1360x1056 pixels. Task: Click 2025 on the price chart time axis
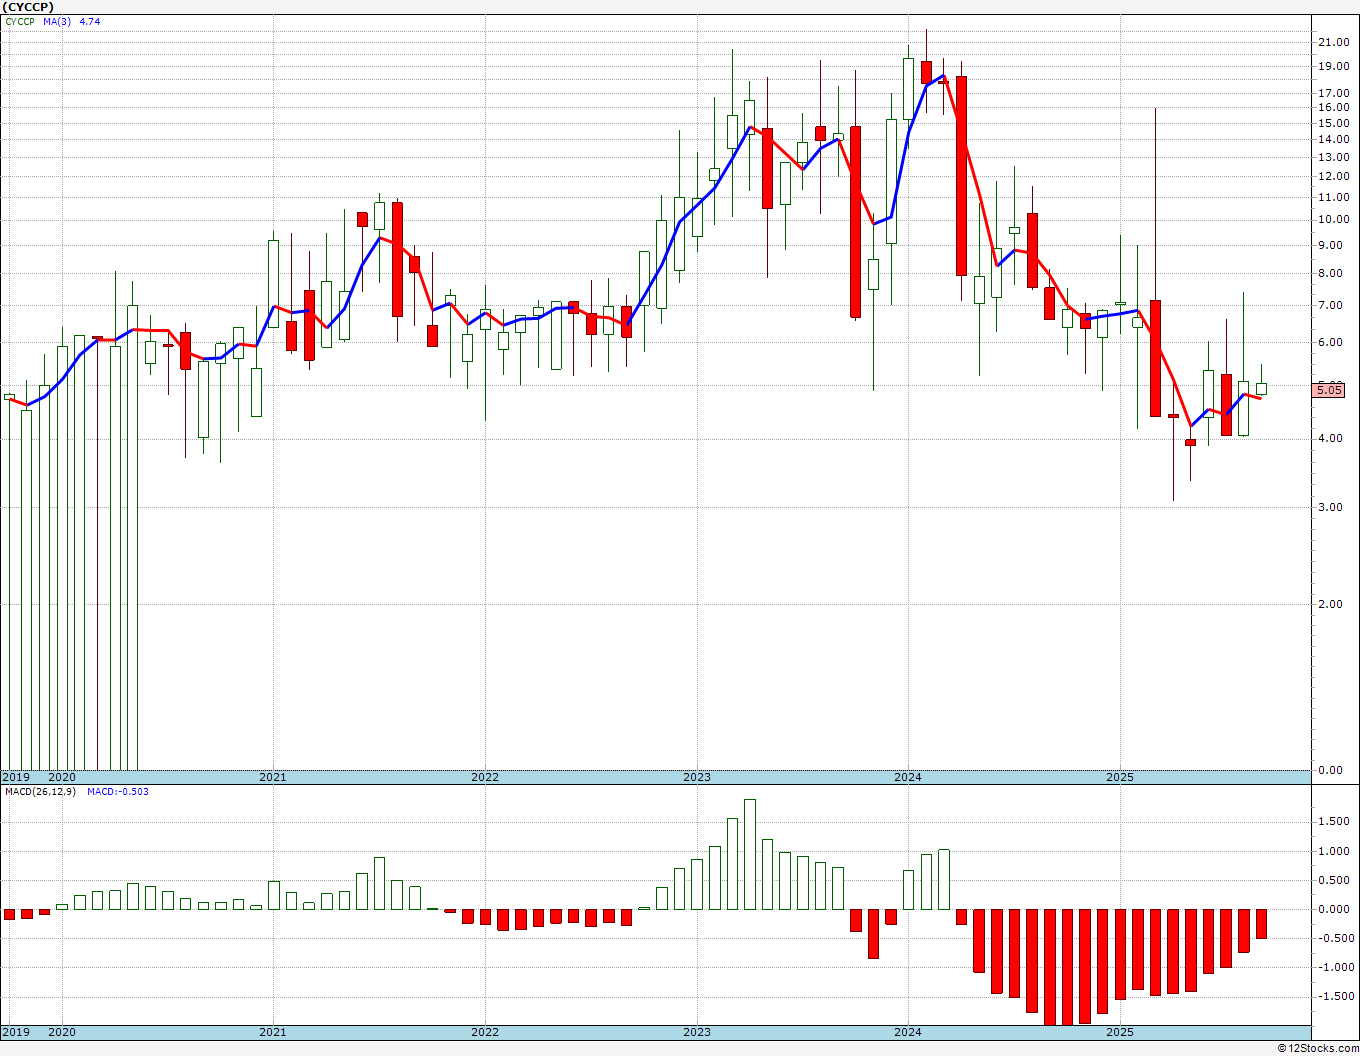coord(1120,777)
